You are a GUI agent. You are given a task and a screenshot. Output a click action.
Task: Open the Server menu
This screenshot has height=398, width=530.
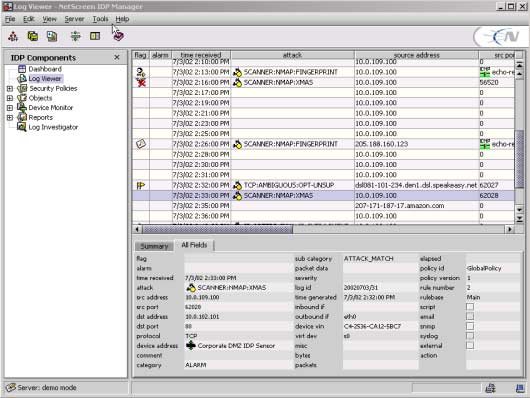[74, 19]
